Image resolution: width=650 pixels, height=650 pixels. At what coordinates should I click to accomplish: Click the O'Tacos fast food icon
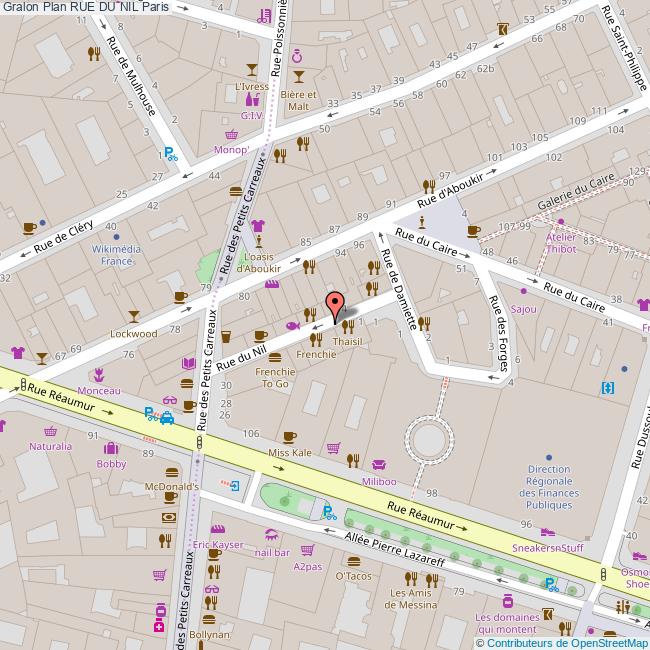[x=353, y=560]
